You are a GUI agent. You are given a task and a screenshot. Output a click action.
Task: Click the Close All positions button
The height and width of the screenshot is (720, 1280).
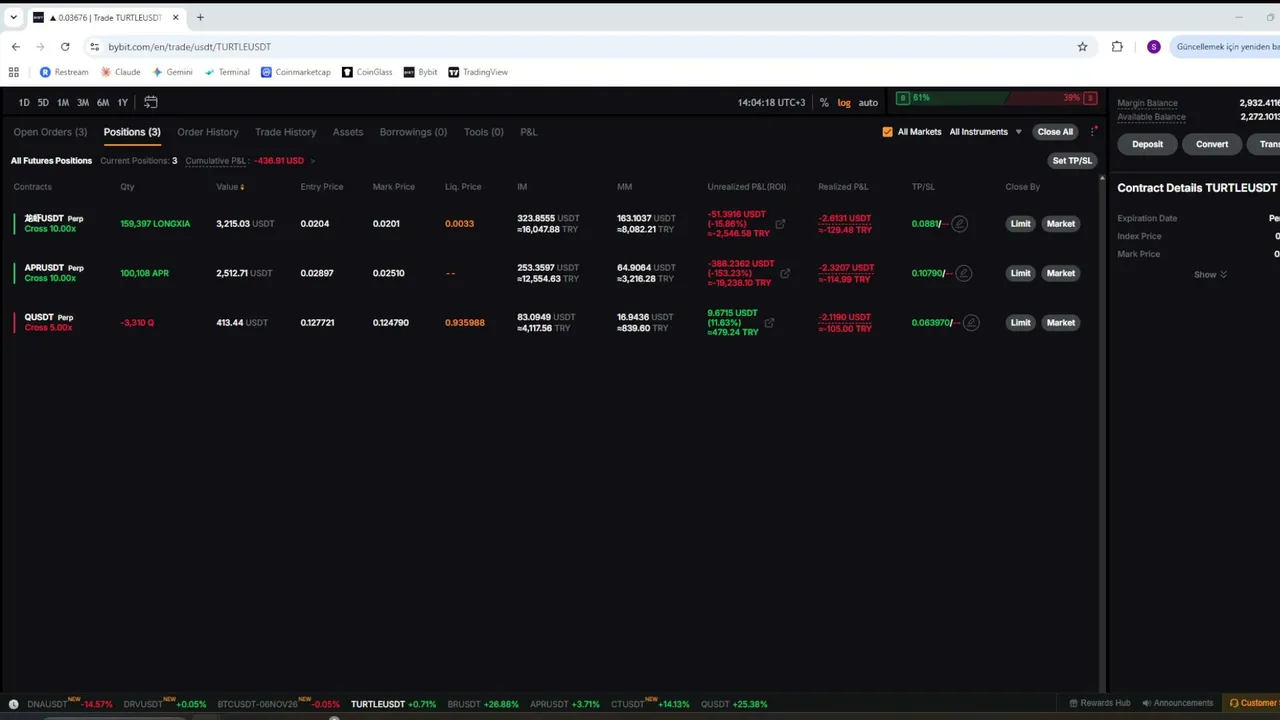(x=1055, y=132)
